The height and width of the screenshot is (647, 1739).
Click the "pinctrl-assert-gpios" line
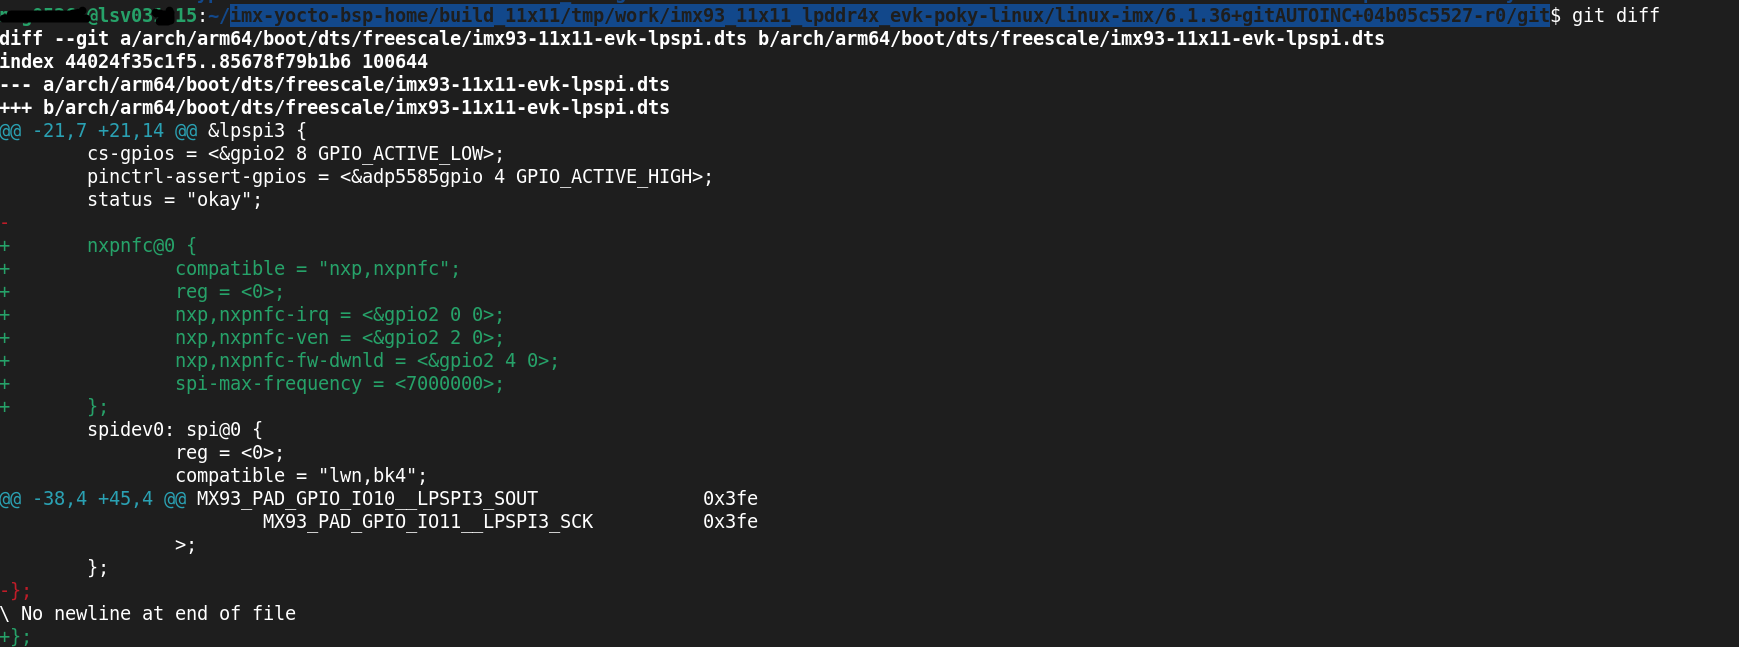399,176
